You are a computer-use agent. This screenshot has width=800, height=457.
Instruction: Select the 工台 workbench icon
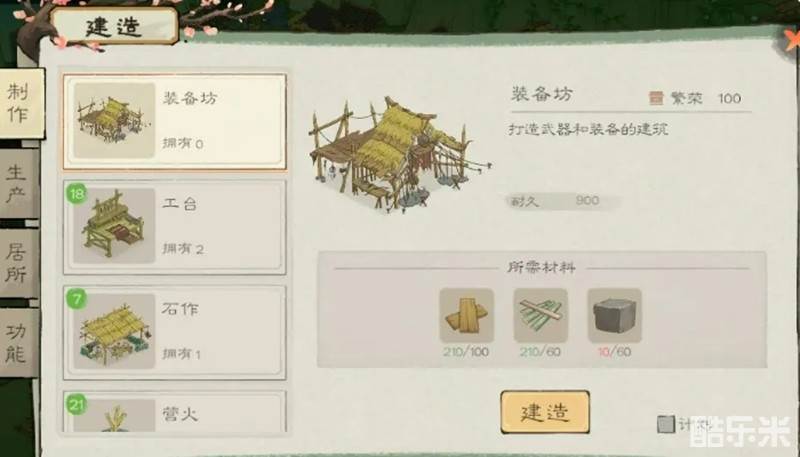(x=114, y=225)
